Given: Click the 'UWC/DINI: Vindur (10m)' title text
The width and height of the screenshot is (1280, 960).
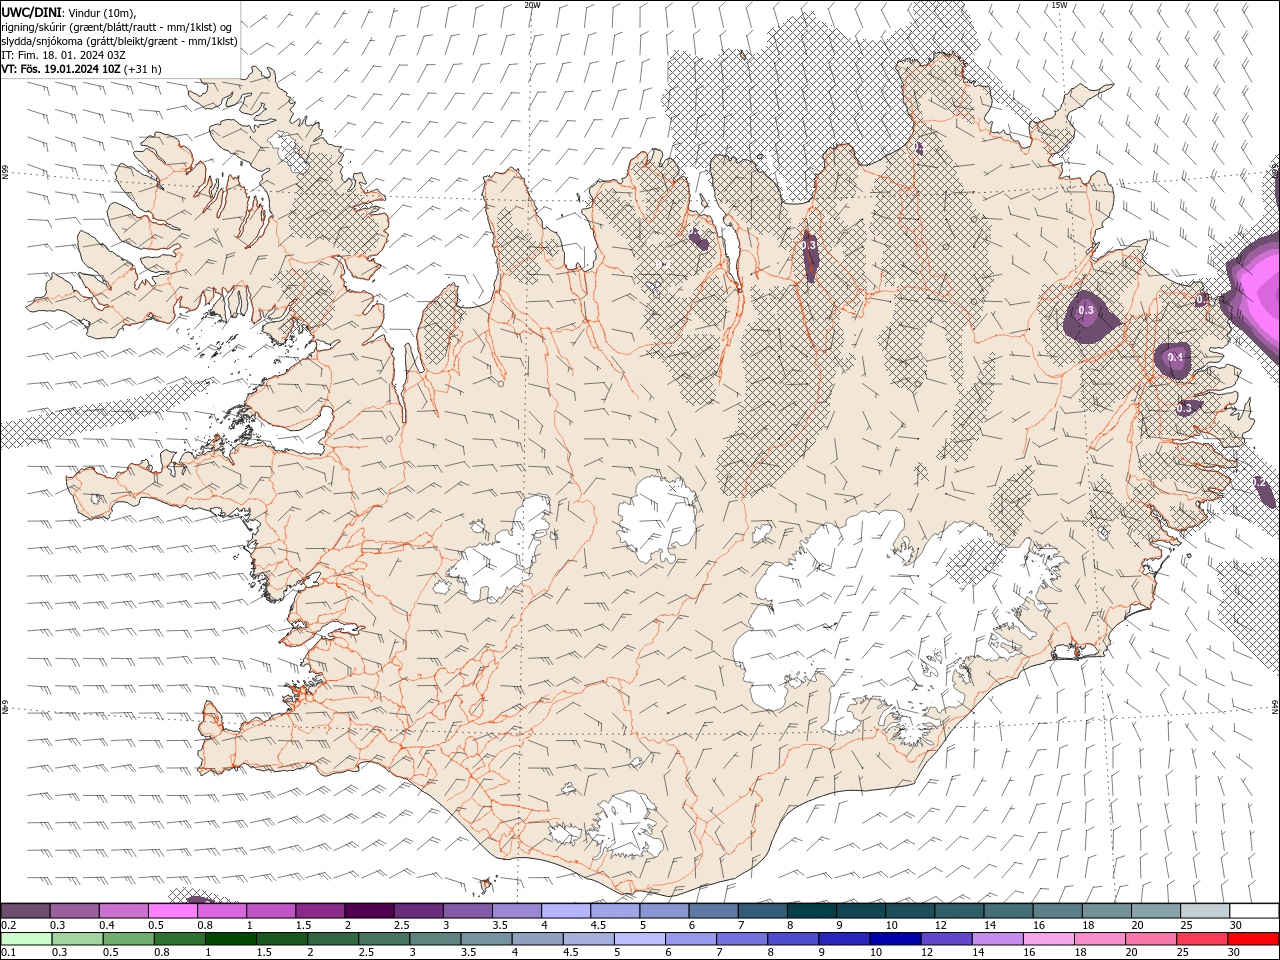Looking at the screenshot, I should (x=69, y=12).
